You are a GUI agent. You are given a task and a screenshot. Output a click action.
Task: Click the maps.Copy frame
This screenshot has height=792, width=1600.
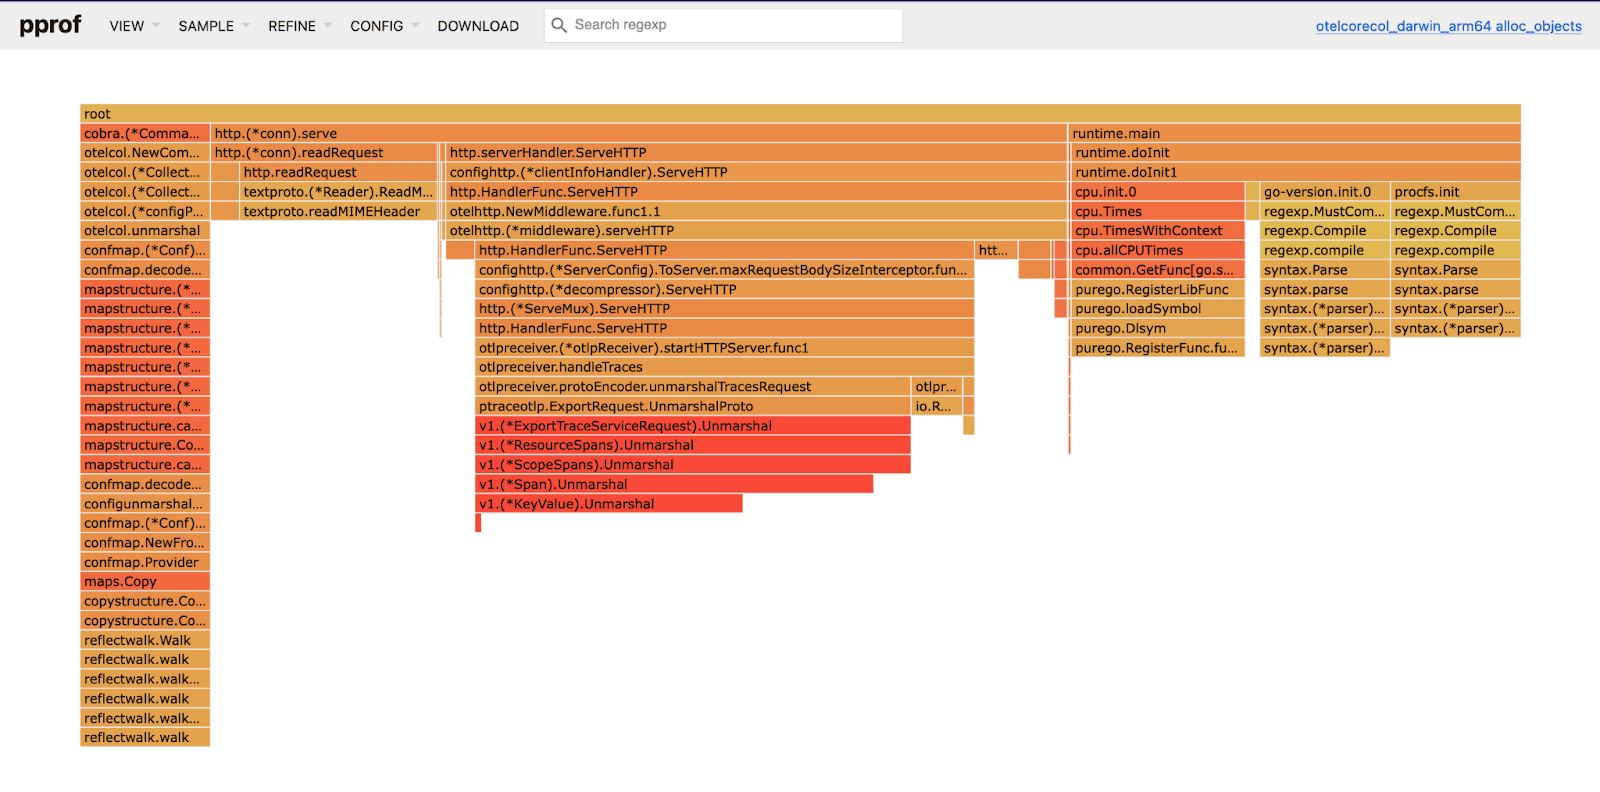tap(144, 582)
